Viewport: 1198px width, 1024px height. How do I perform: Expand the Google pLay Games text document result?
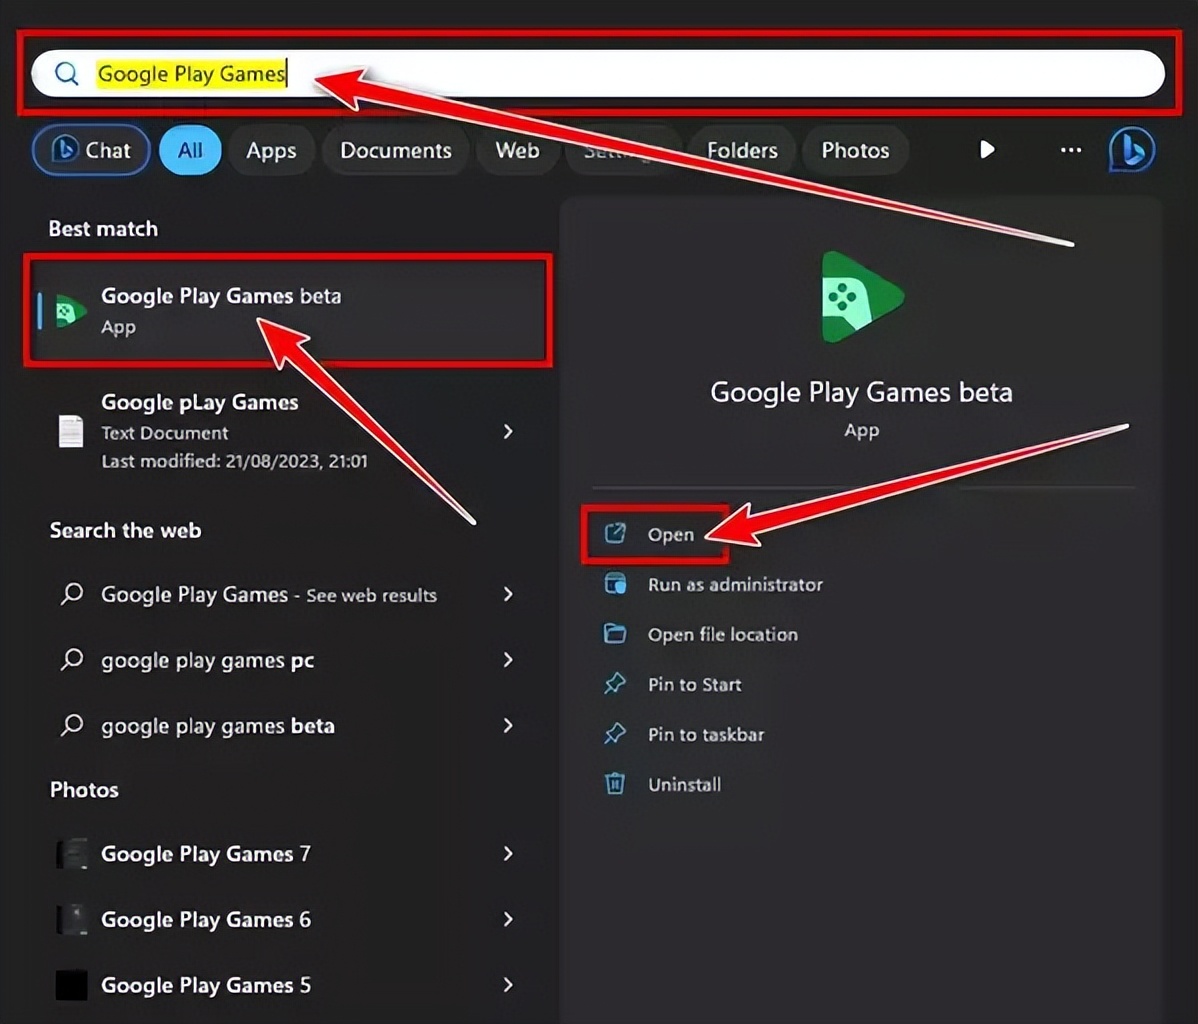tap(508, 431)
